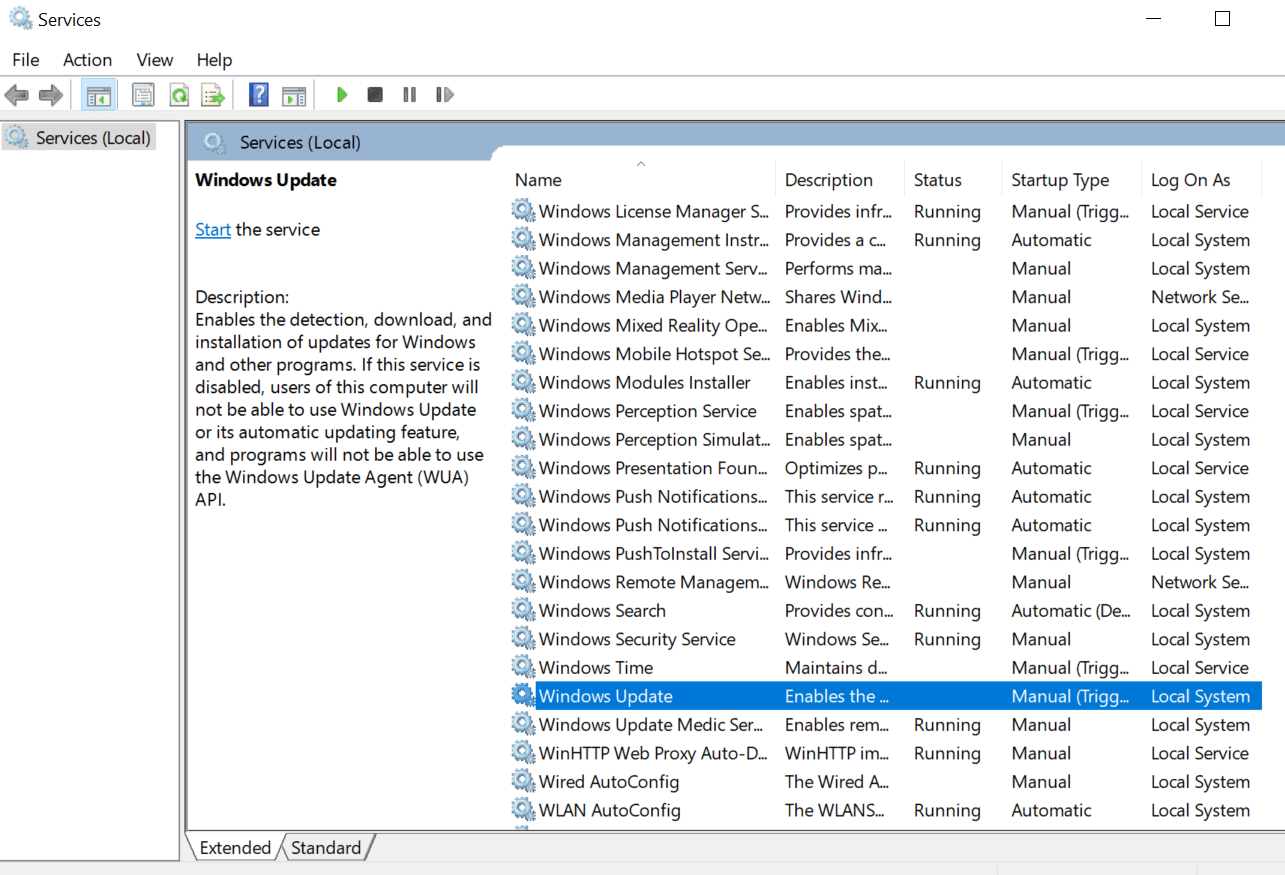
Task: Click the Stop Service toolbar button
Action: pos(375,95)
